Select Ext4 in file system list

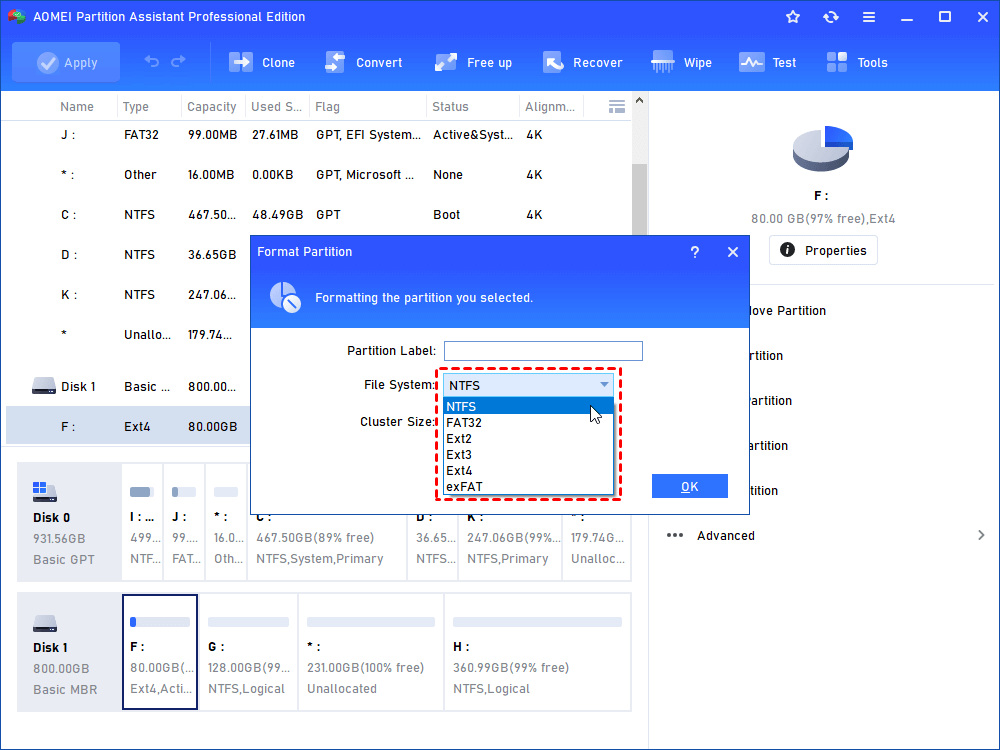[528, 471]
